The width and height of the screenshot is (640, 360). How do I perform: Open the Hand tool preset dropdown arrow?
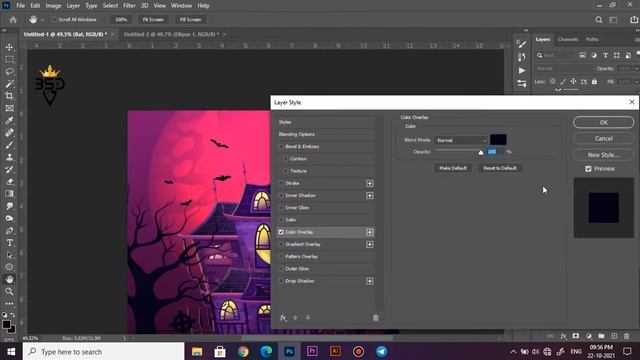pyautogui.click(x=42, y=20)
